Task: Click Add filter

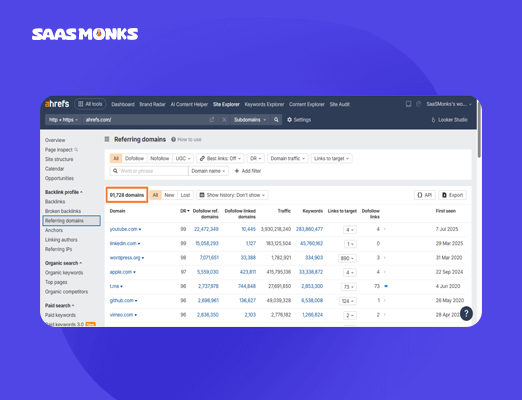Action: click(x=248, y=171)
